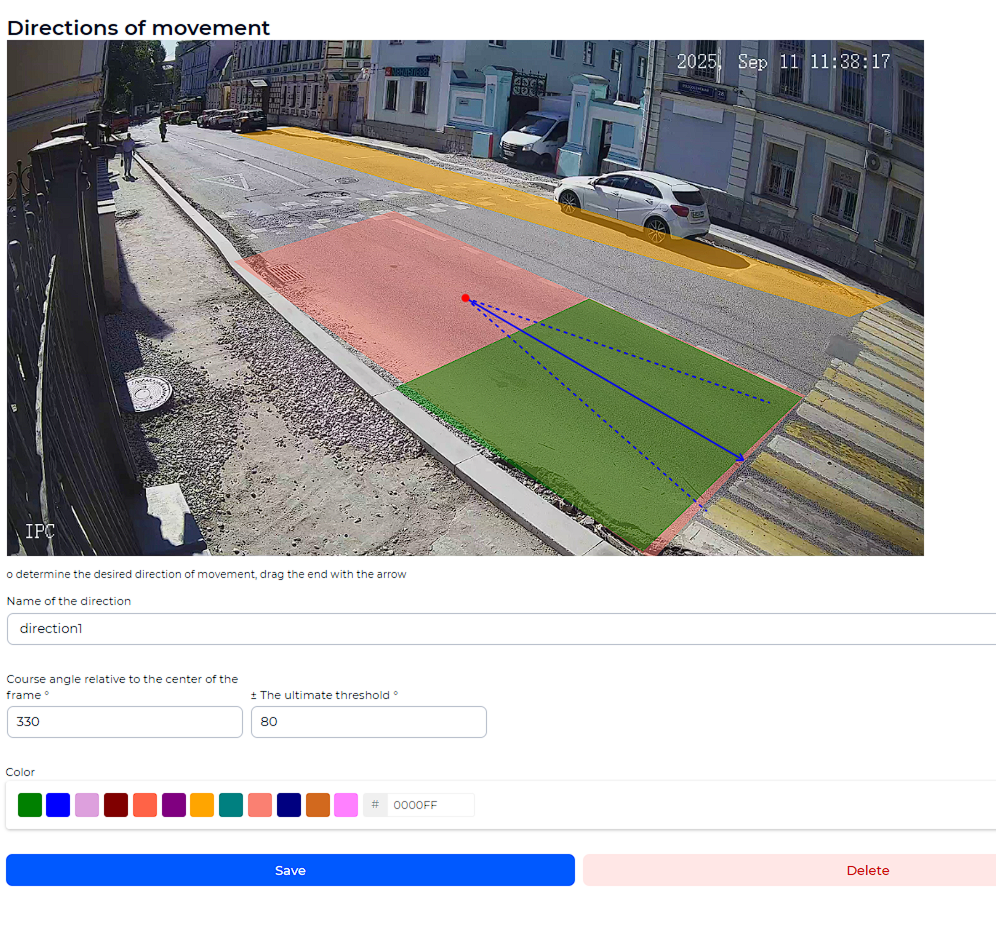This screenshot has height=934, width=996.
Task: Select the blue color swatch
Action: 58,804
